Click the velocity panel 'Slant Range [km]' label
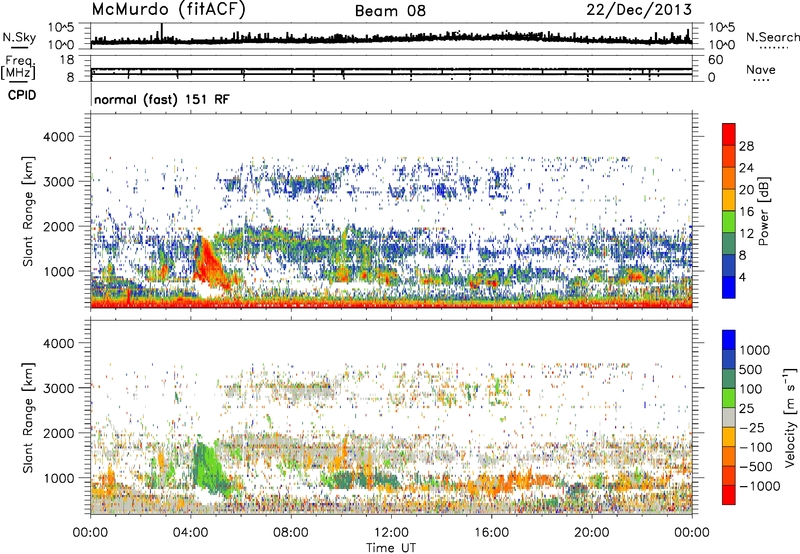Viewport: 800px width, 554px height. tap(28, 417)
